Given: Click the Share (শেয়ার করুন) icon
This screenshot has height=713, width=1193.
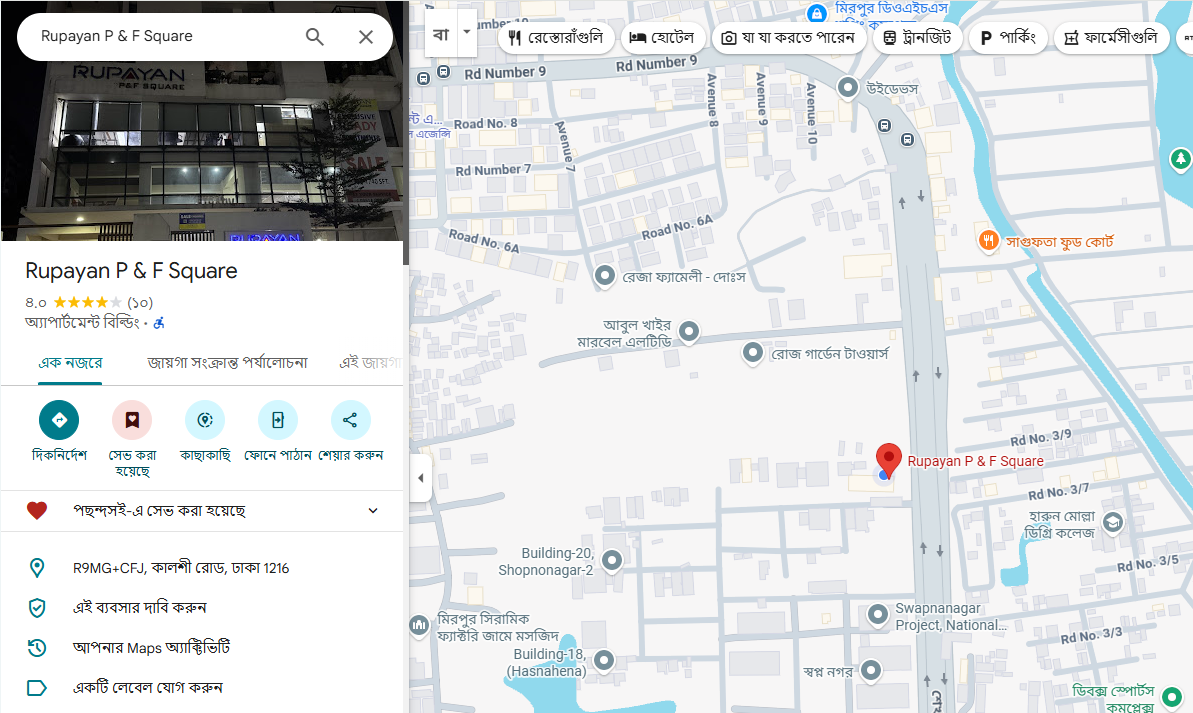Looking at the screenshot, I should 350,420.
